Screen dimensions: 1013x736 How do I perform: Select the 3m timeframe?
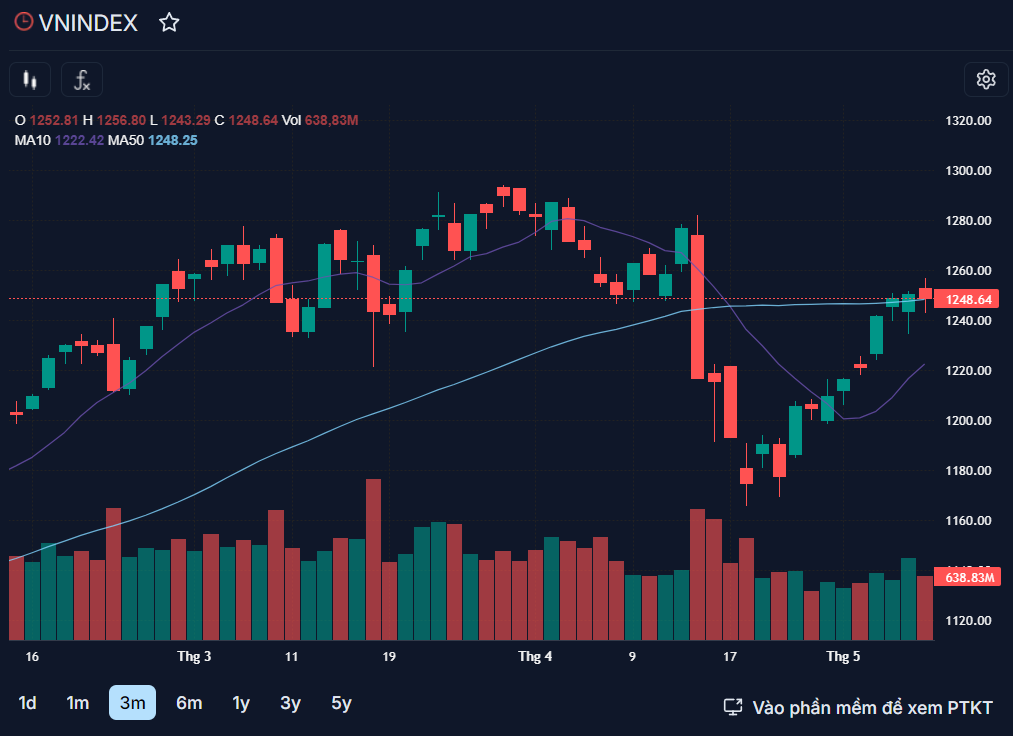coord(132,703)
